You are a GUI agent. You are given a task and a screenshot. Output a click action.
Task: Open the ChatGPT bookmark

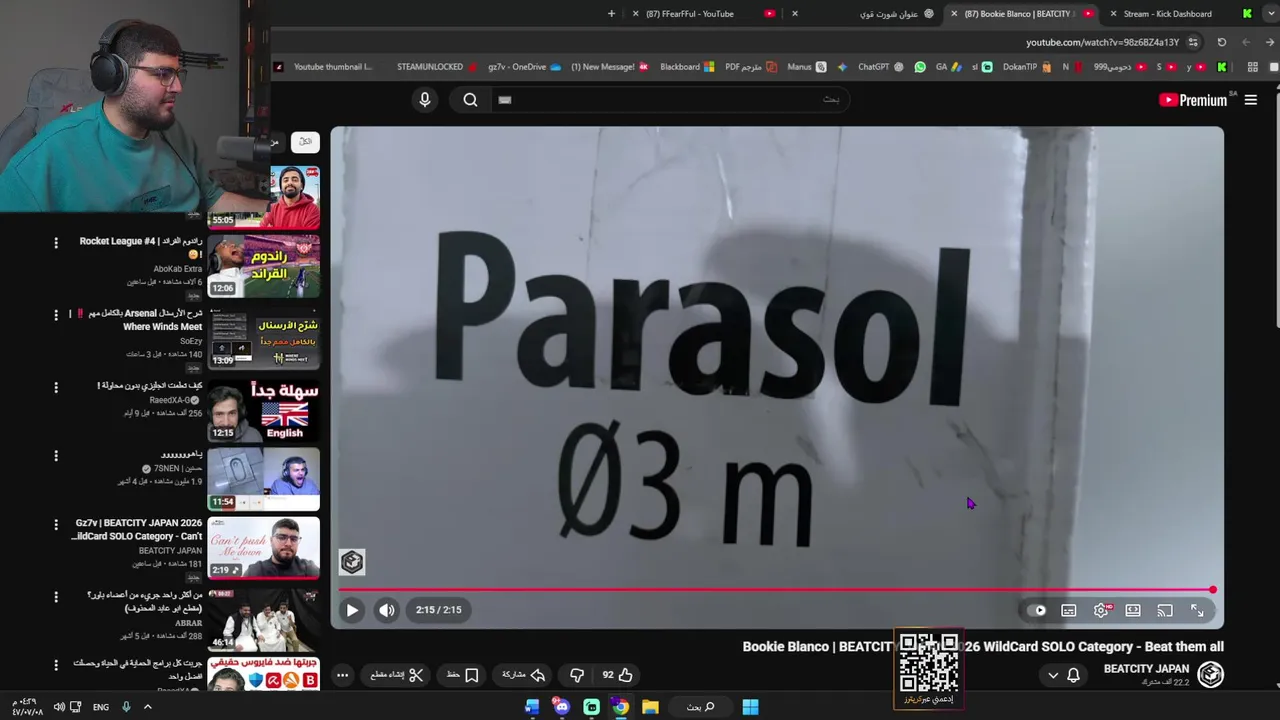coord(880,67)
